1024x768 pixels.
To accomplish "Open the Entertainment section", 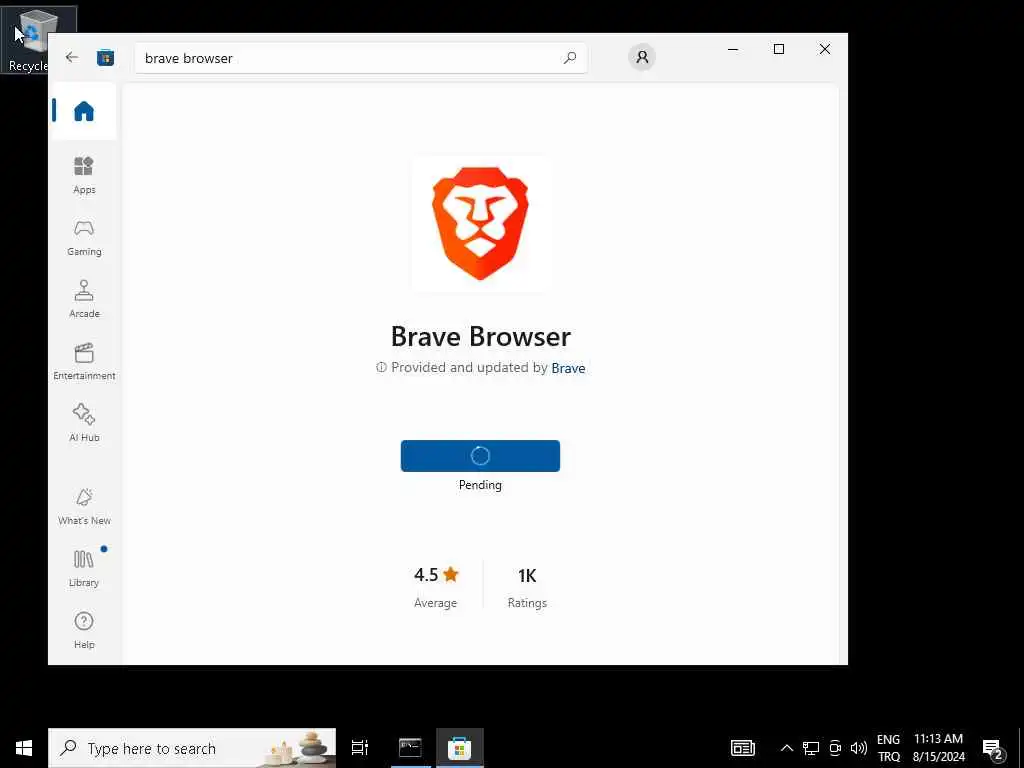I will (84, 362).
